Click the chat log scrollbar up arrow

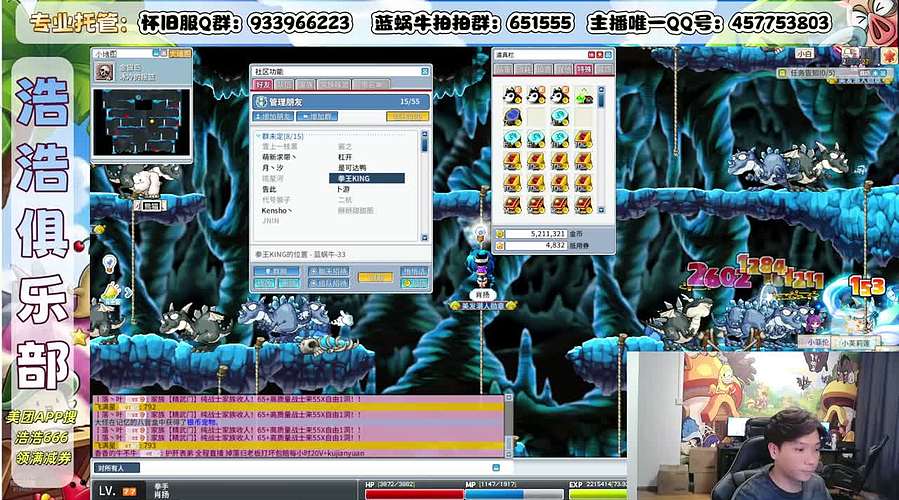(x=508, y=397)
